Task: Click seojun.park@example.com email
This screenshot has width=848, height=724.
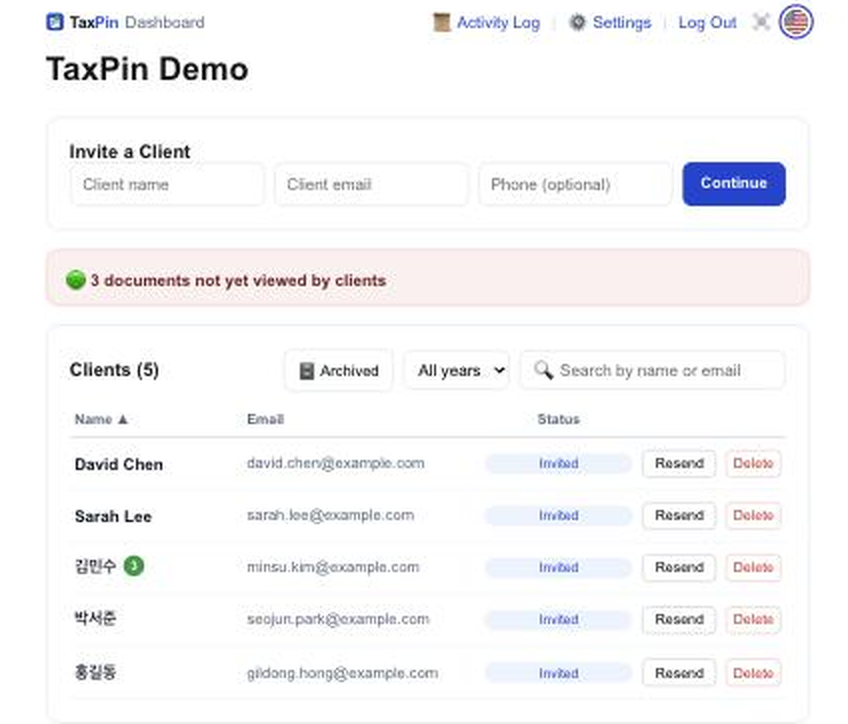Action: 338,619
